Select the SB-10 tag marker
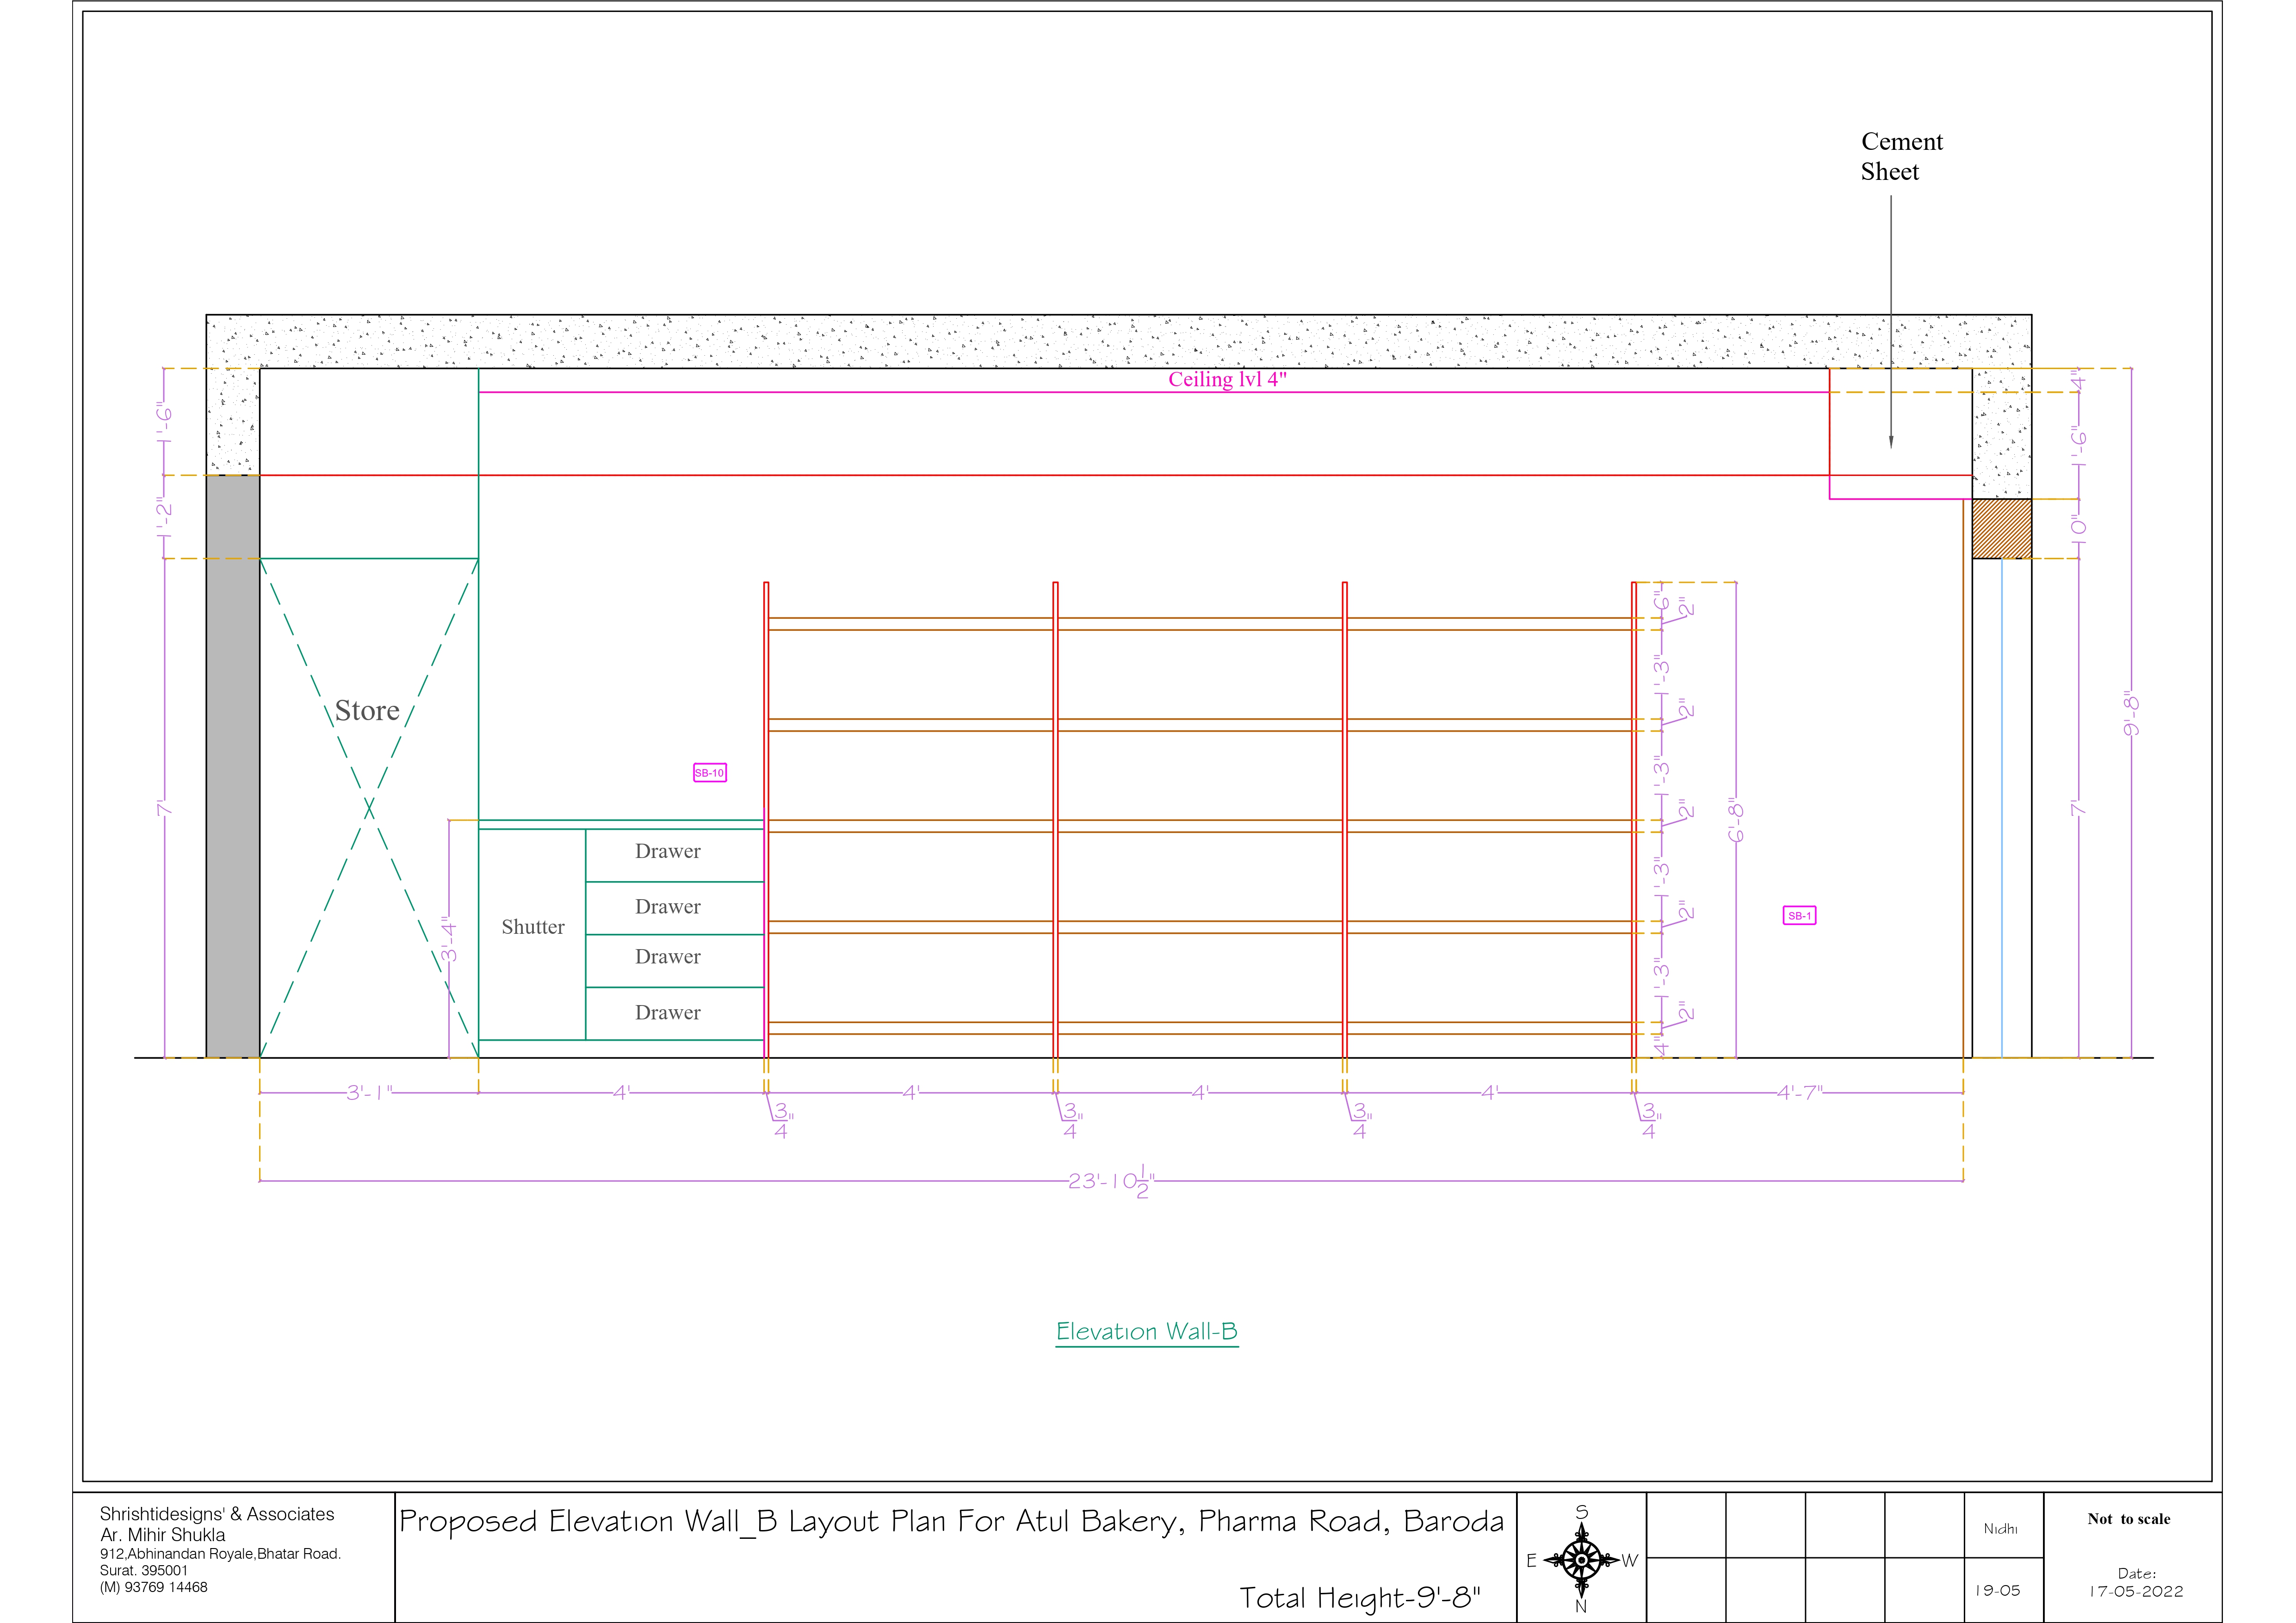This screenshot has width=2296, height=1623. point(709,773)
